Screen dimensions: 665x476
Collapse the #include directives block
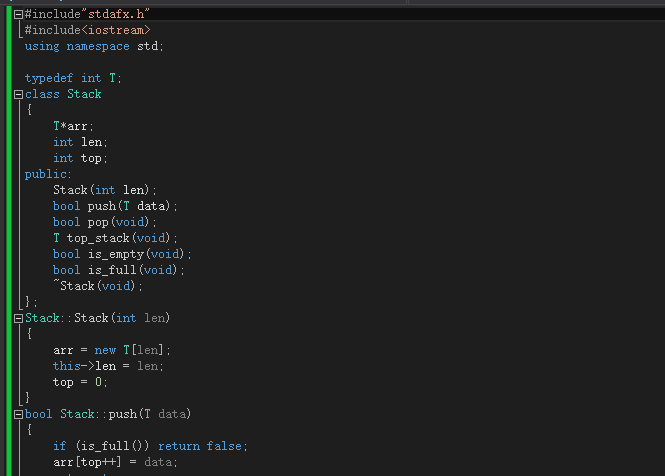pos(18,14)
